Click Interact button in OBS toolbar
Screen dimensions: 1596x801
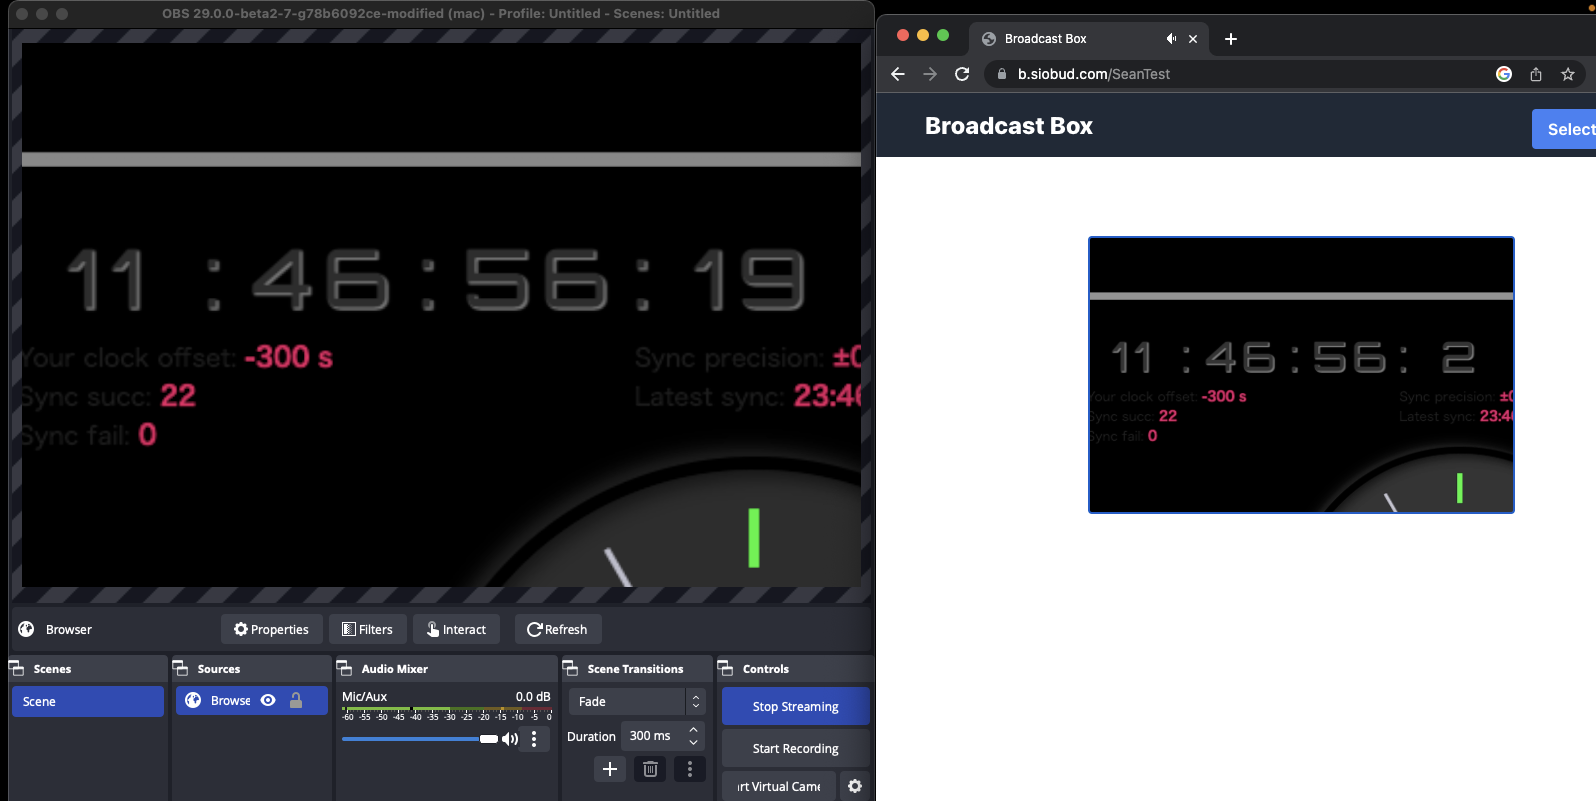456,629
